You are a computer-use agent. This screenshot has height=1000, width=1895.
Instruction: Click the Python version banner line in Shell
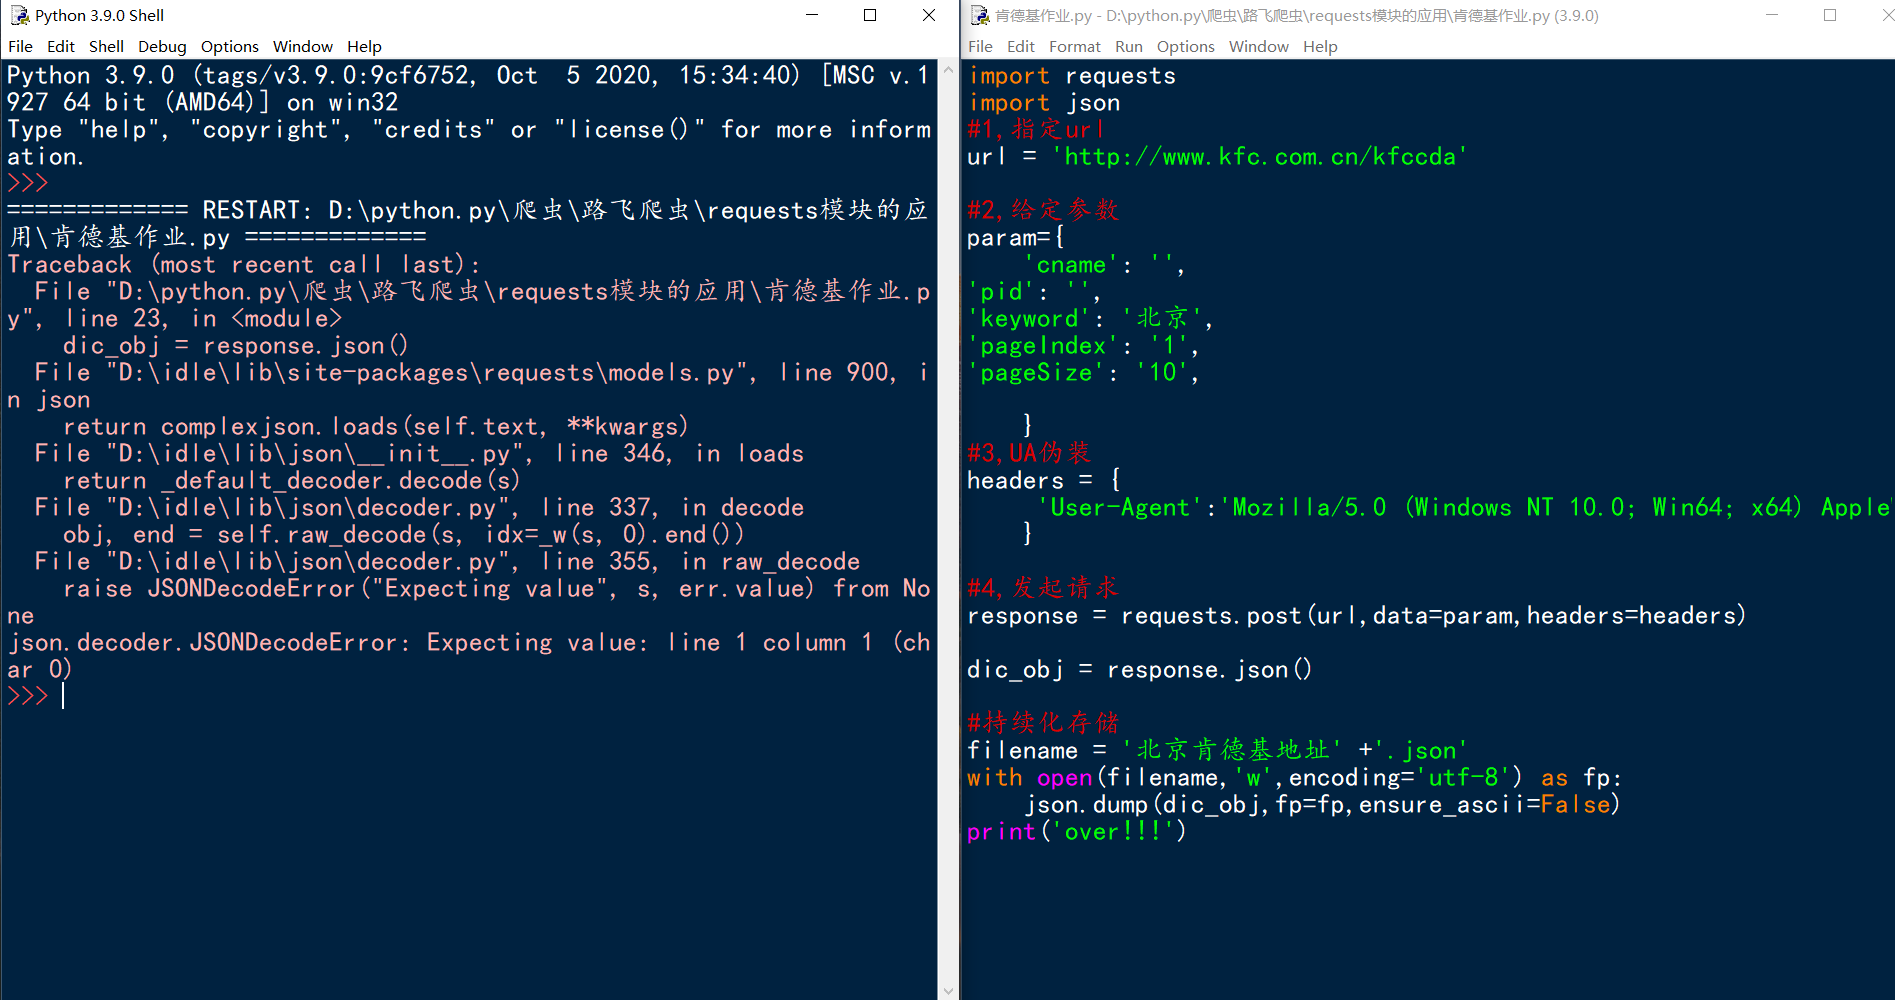(469, 89)
